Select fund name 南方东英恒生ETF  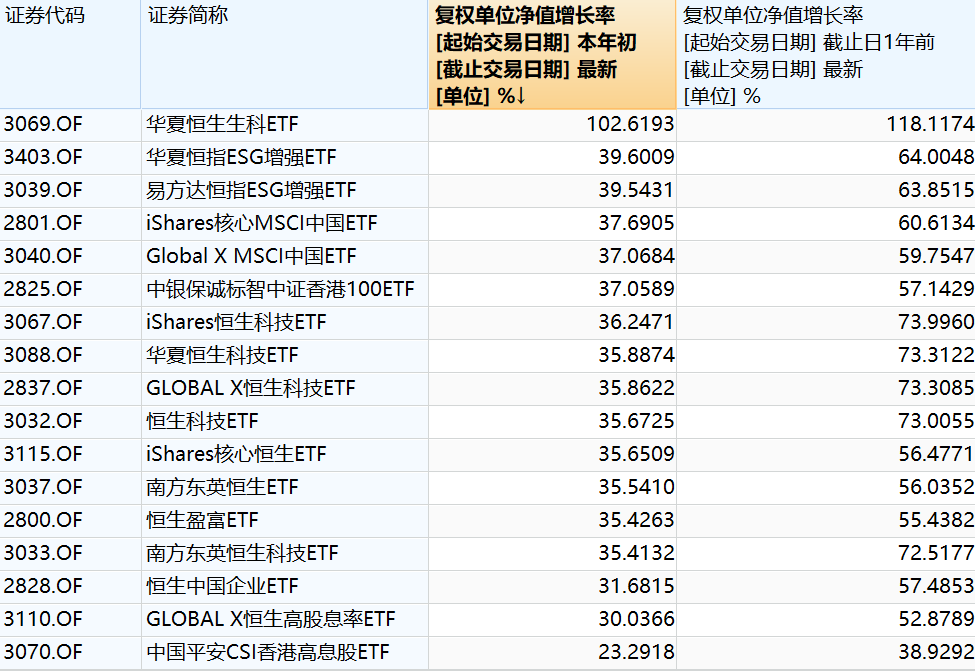pos(222,487)
